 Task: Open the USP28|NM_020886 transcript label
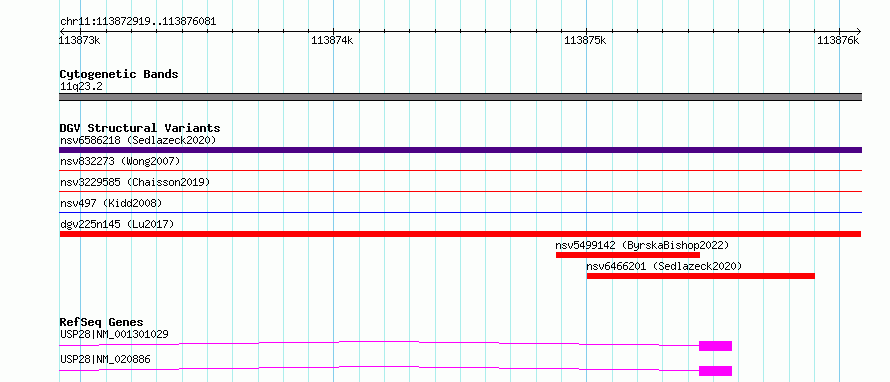click(x=105, y=359)
